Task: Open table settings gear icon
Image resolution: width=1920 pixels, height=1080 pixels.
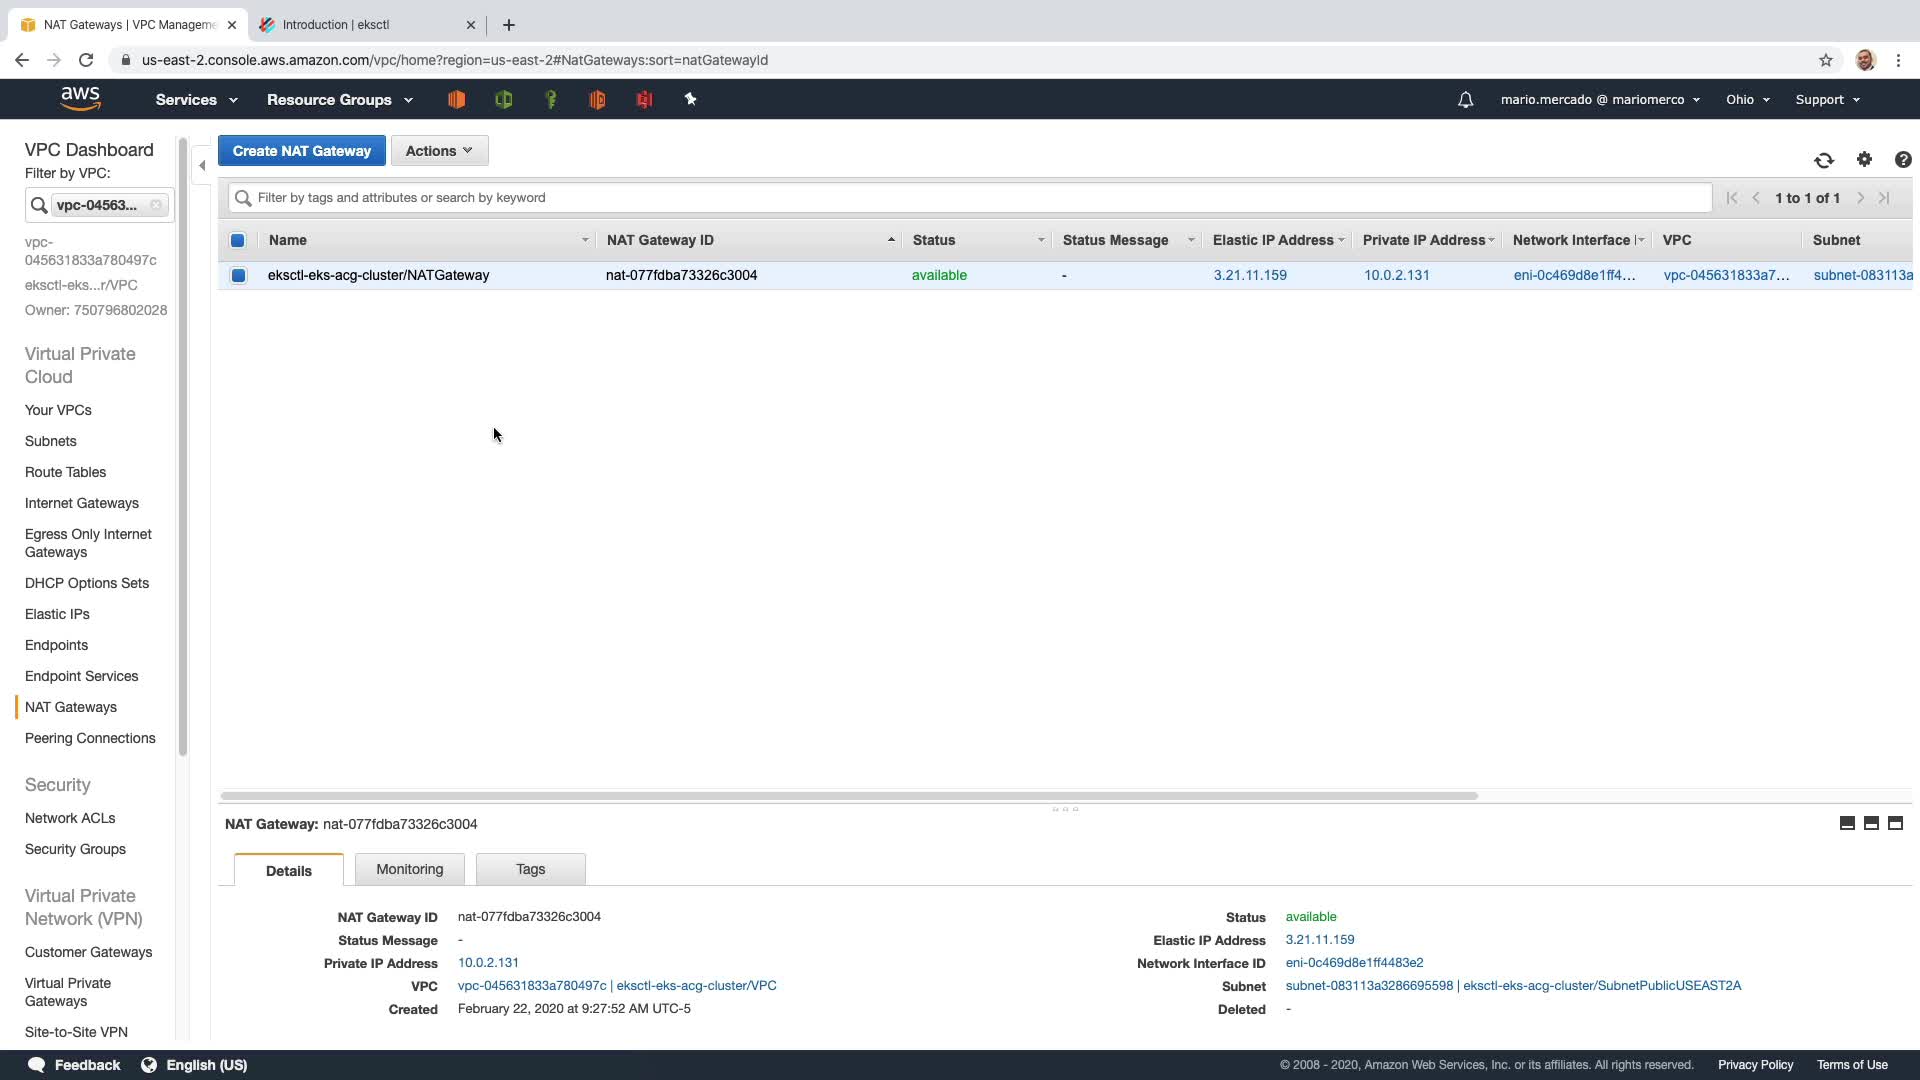Action: click(1864, 160)
